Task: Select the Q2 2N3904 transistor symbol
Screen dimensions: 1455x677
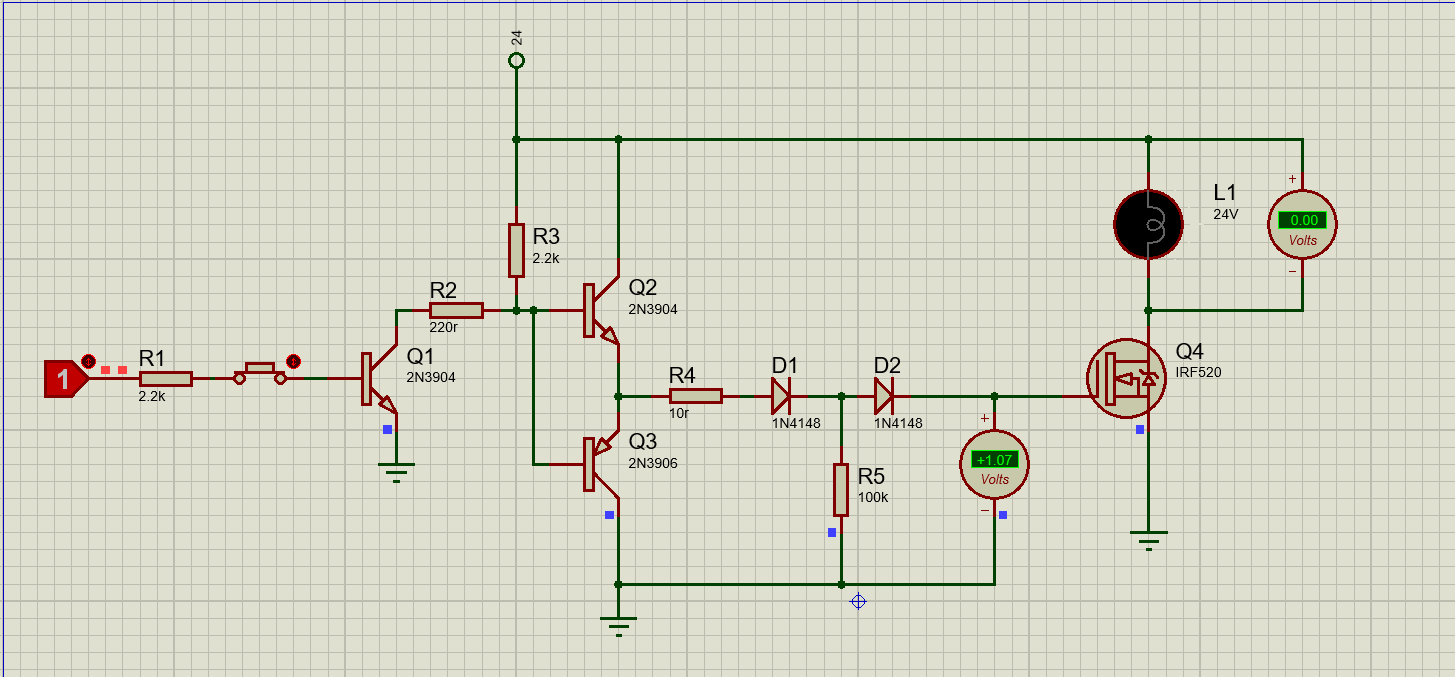Action: [599, 311]
